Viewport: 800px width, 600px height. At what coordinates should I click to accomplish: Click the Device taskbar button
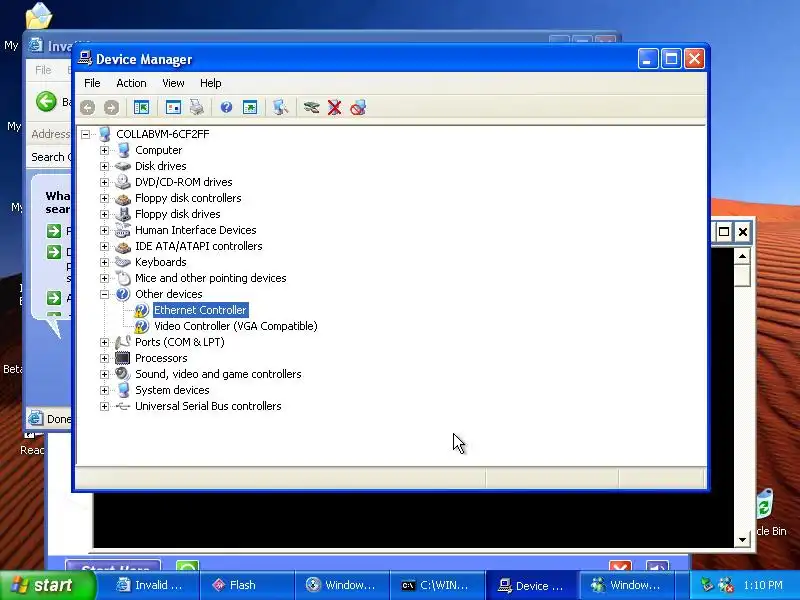point(531,585)
